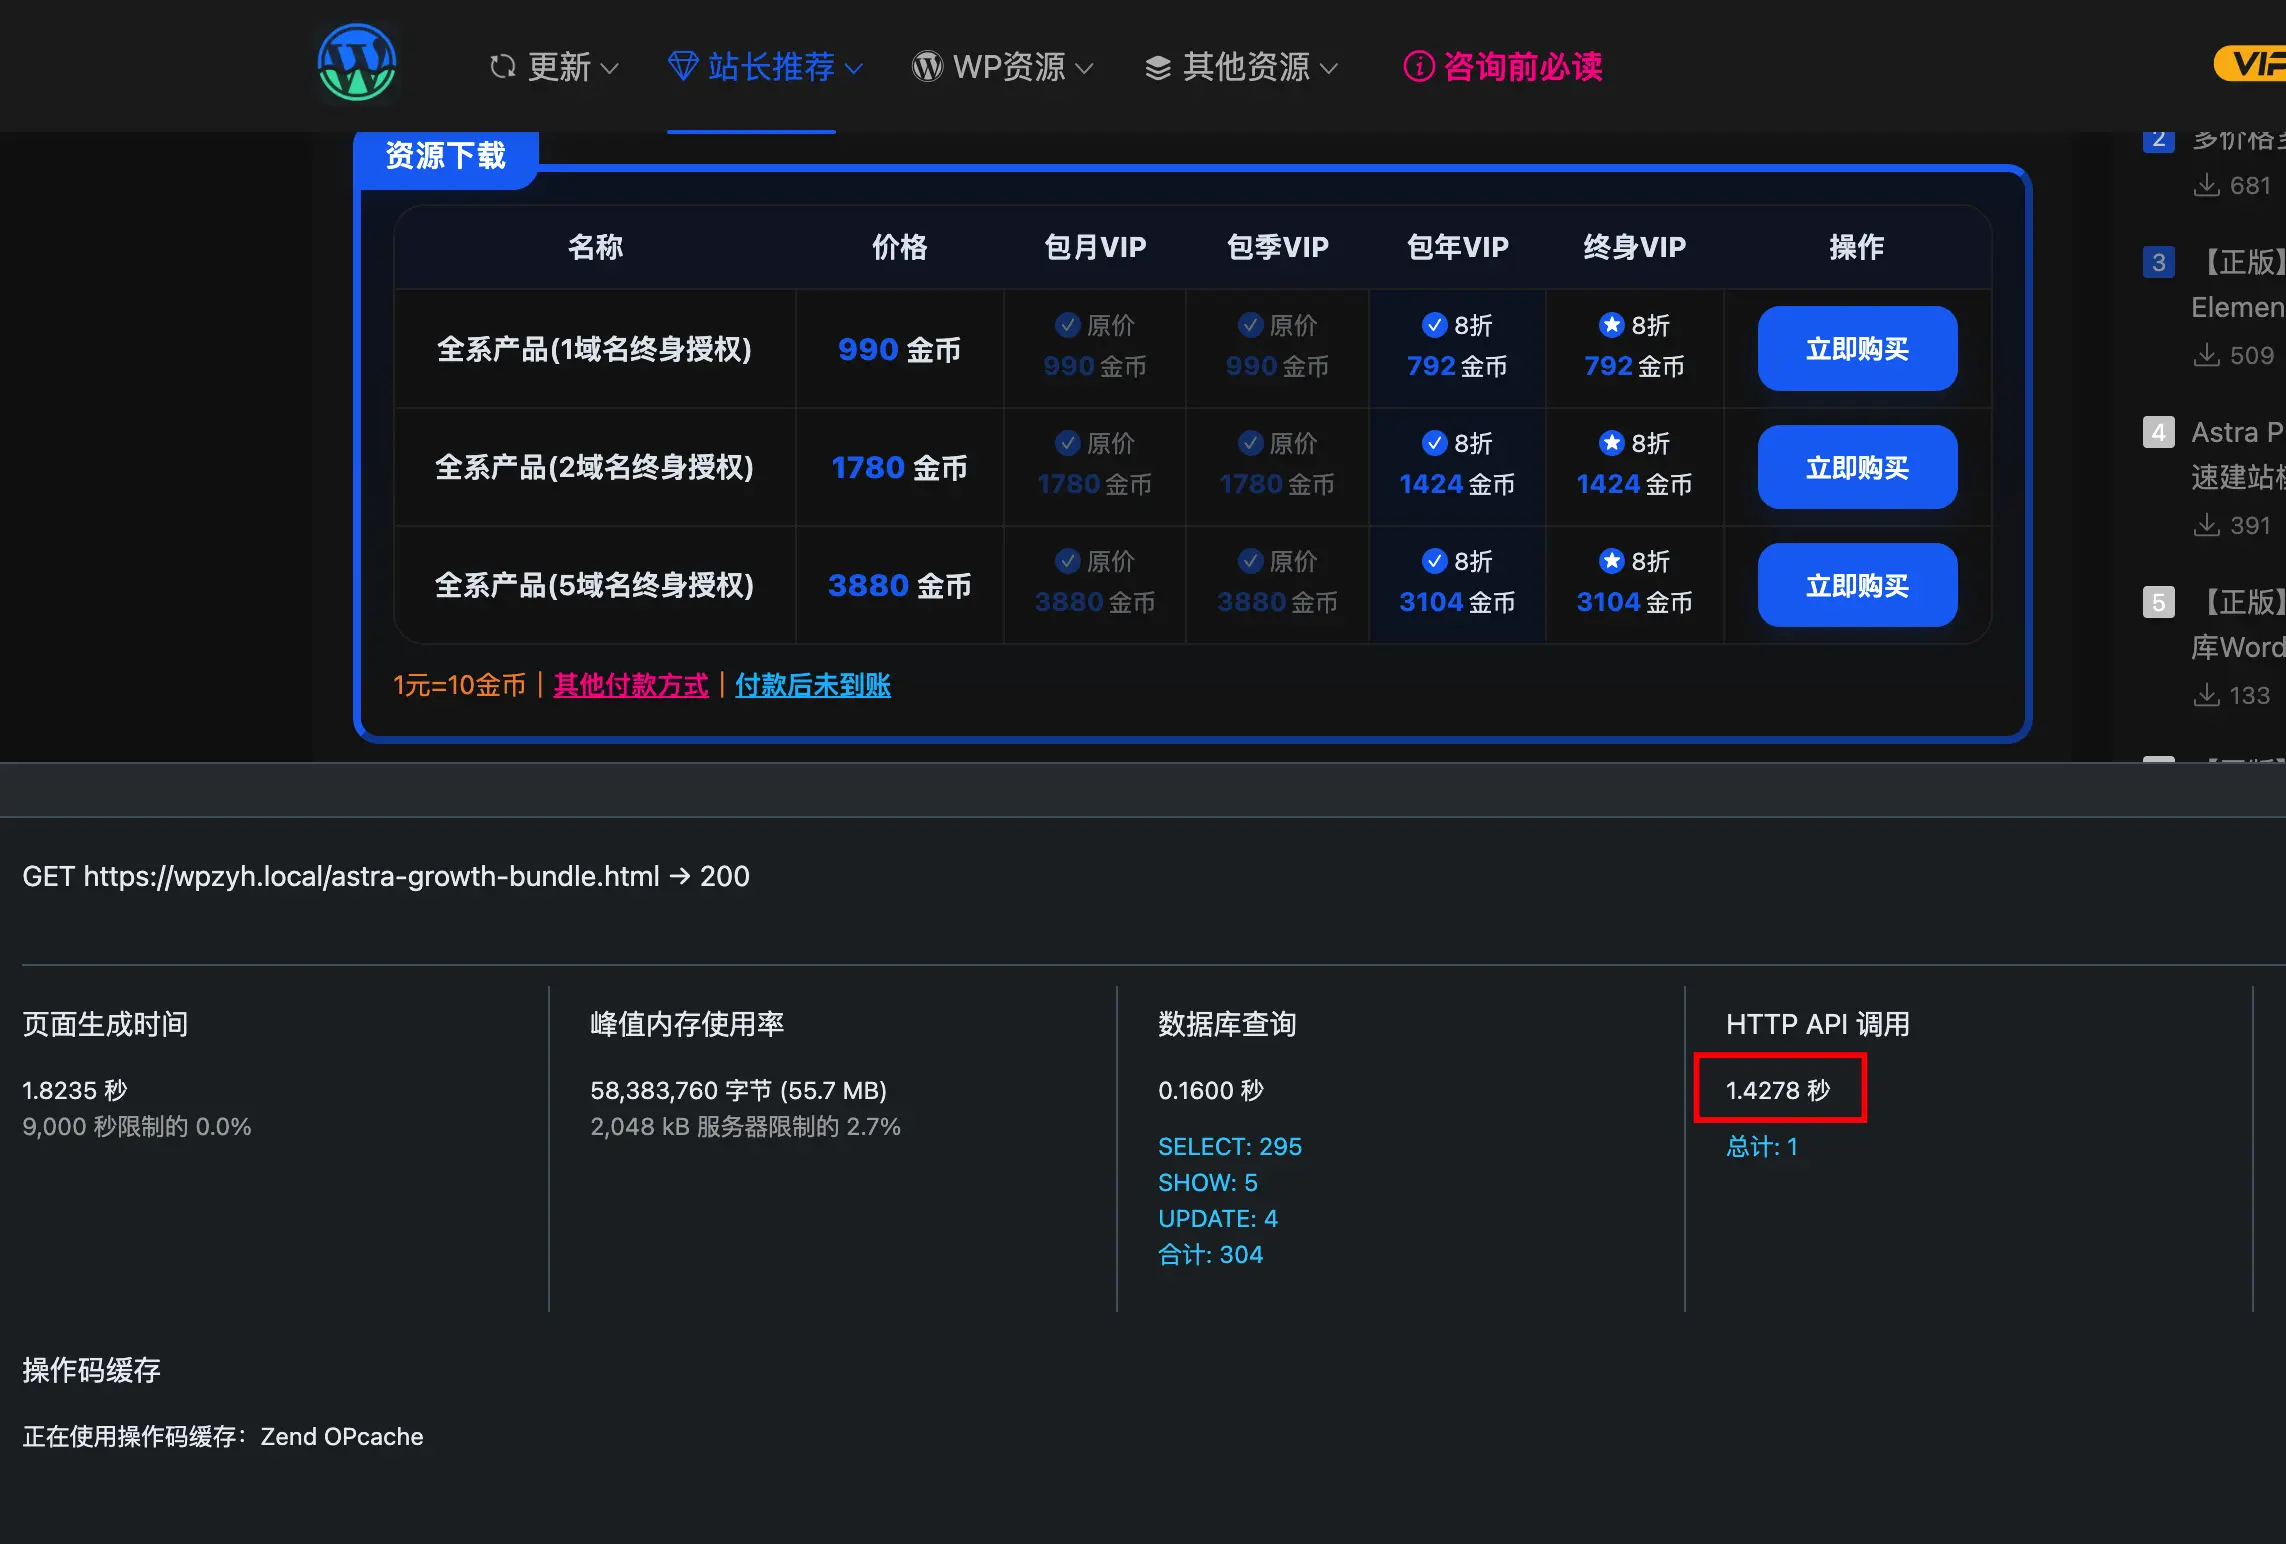Click check icon in 包月VIP 3880 cell

pos(1068,561)
